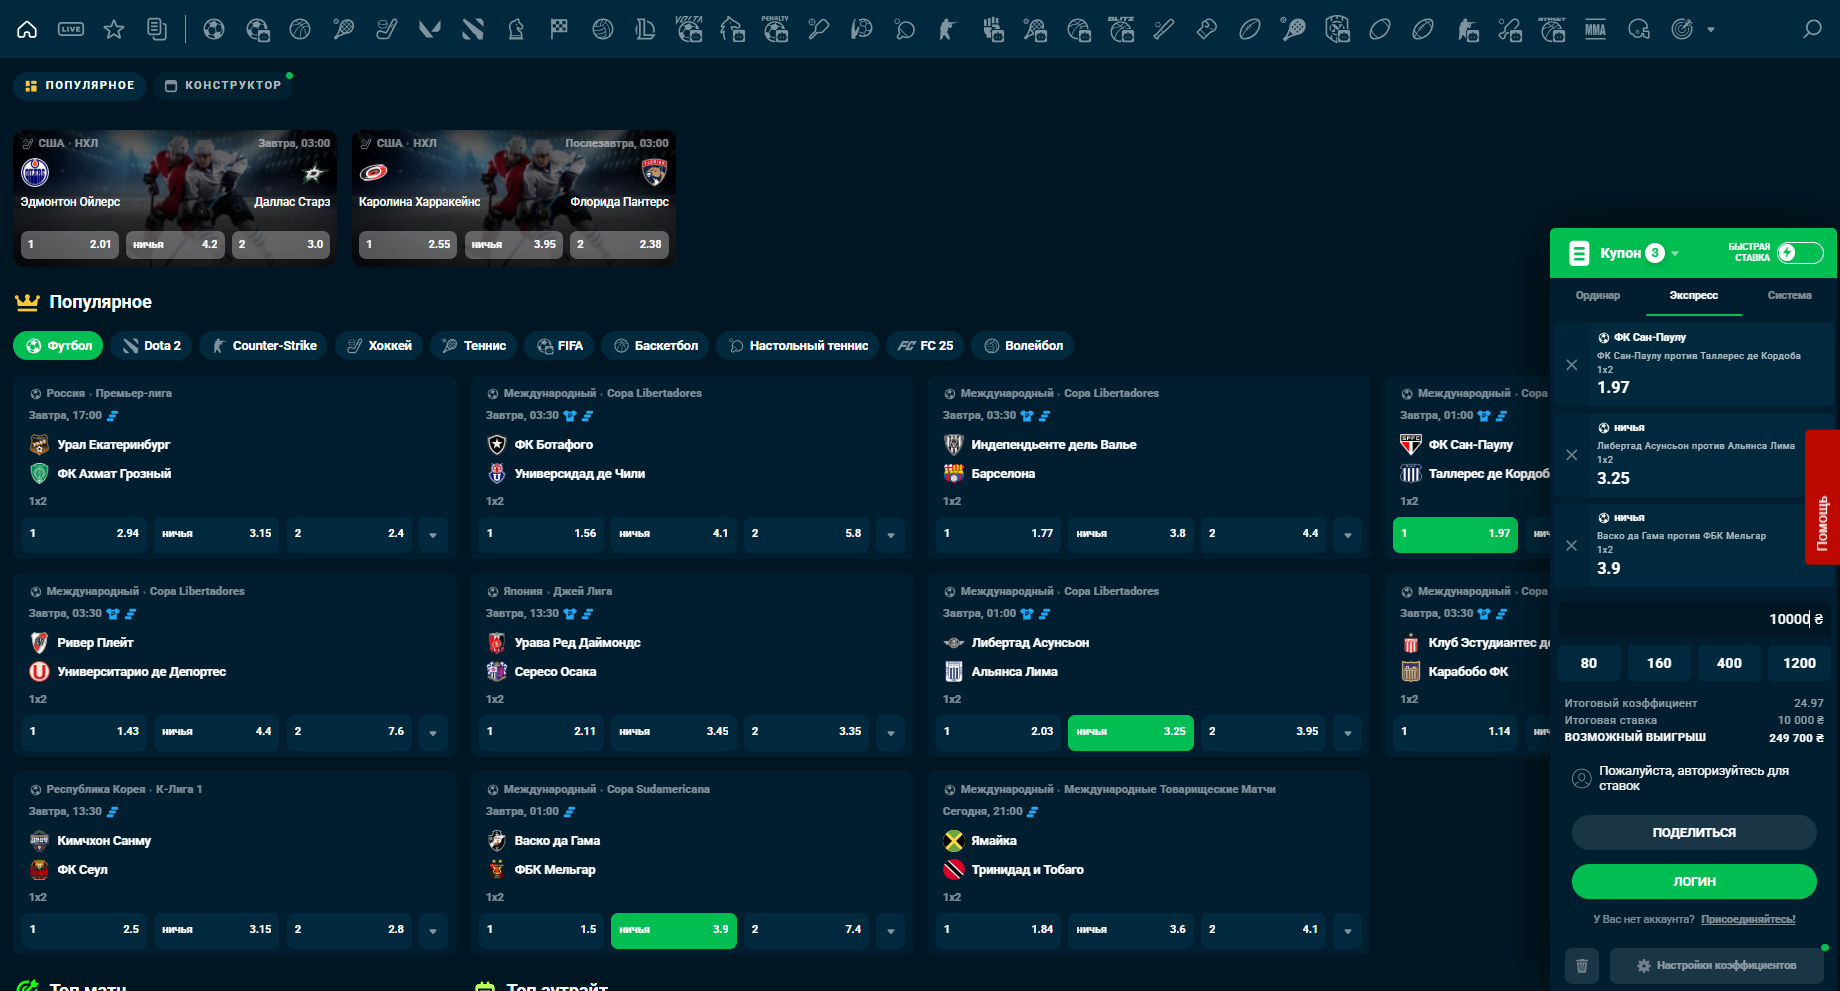This screenshot has width=1840, height=991.
Task: Open the Купон dropdown arrow
Action: [1675, 254]
